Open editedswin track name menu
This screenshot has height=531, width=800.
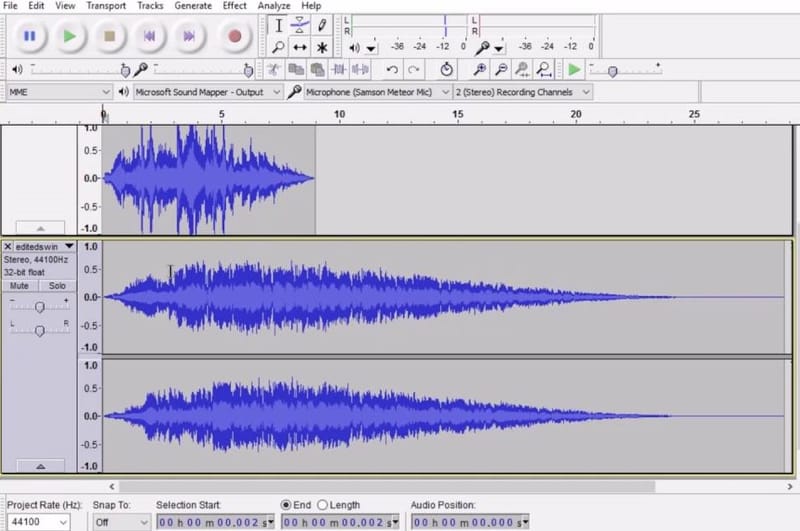pyautogui.click(x=44, y=246)
